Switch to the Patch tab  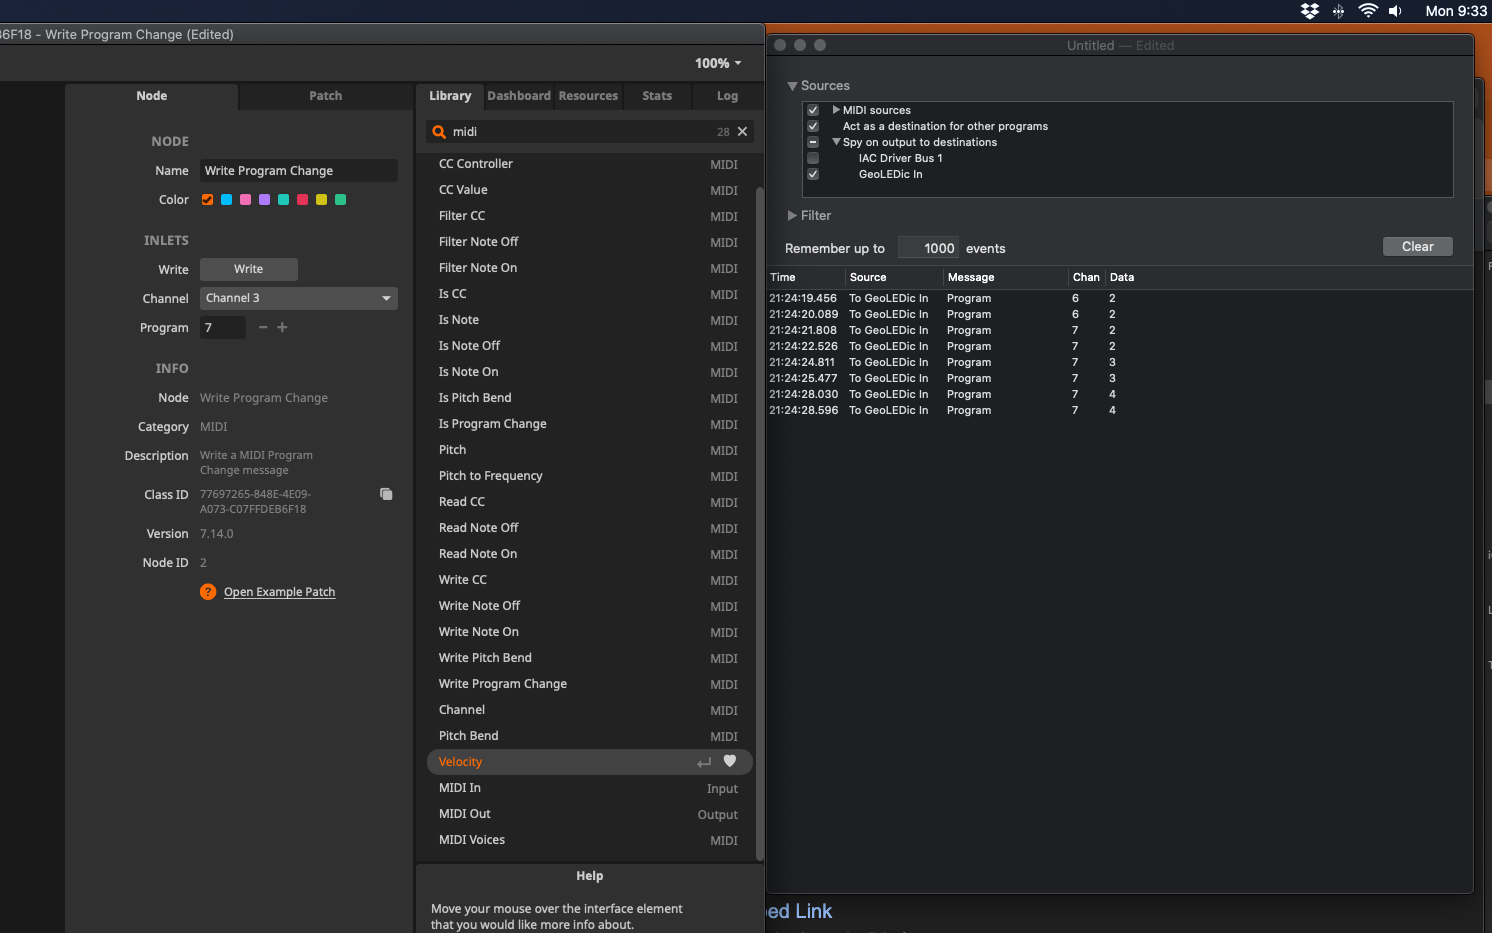click(325, 96)
